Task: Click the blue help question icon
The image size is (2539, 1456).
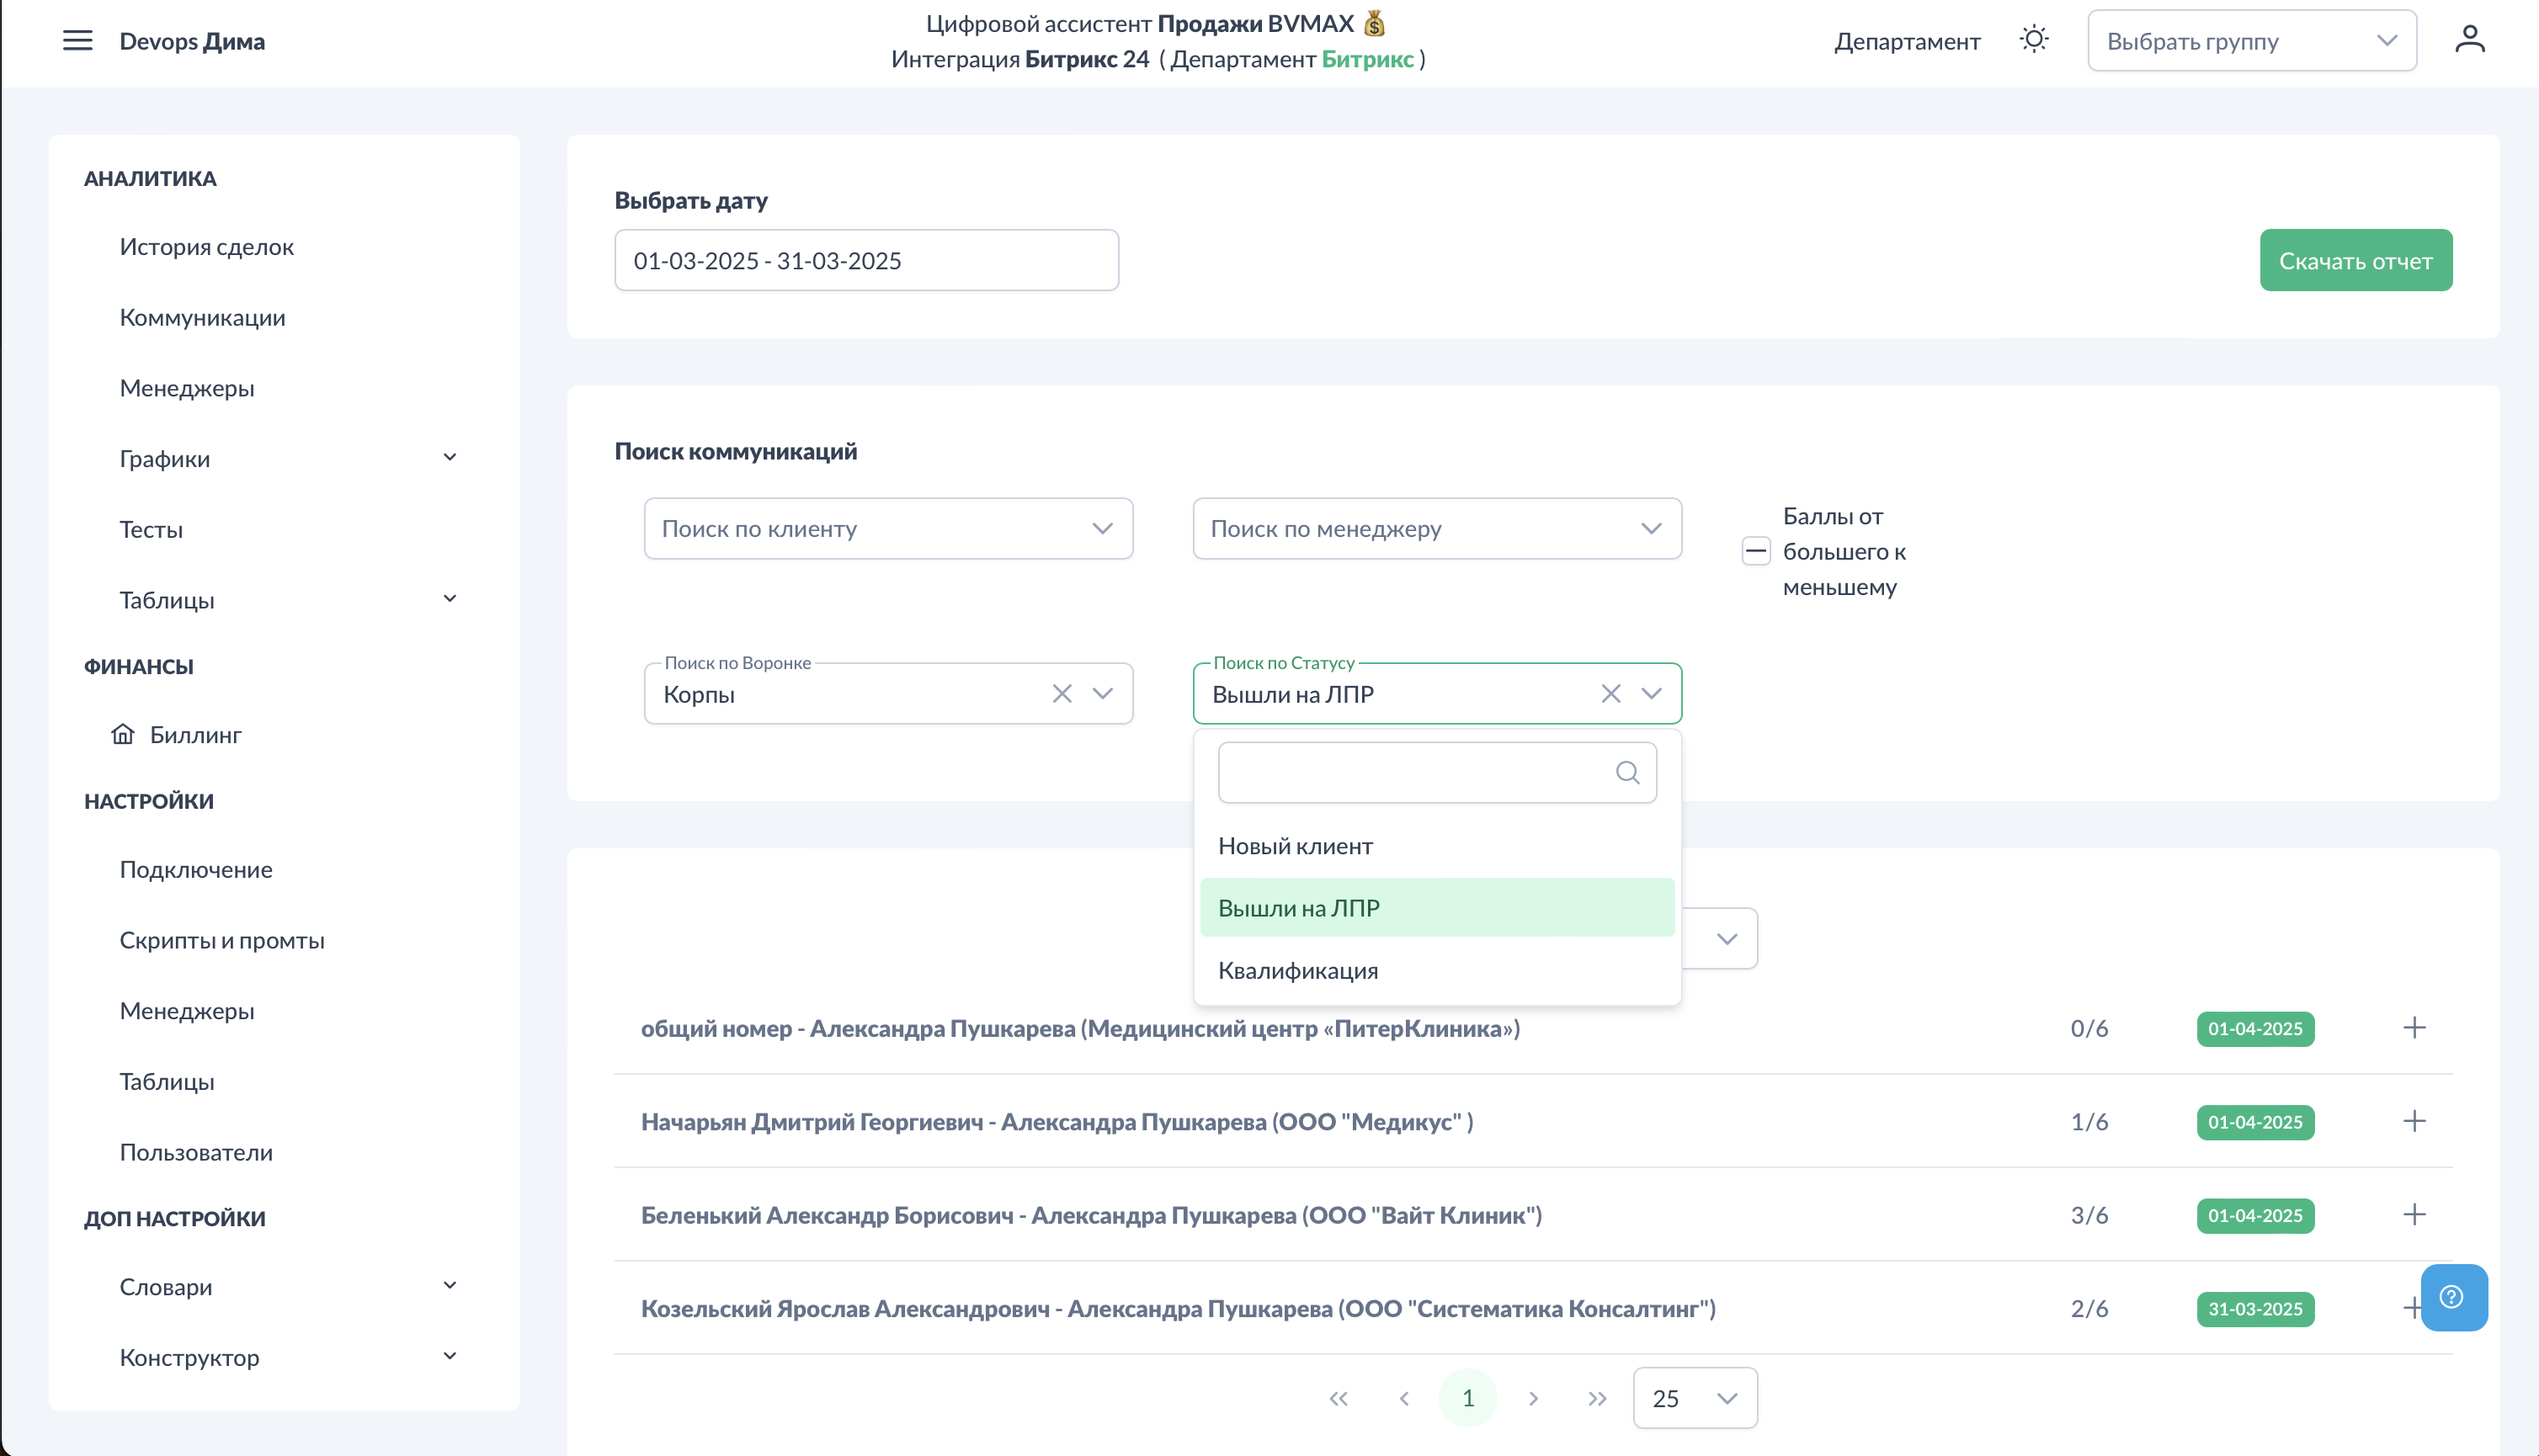Action: [x=2452, y=1297]
